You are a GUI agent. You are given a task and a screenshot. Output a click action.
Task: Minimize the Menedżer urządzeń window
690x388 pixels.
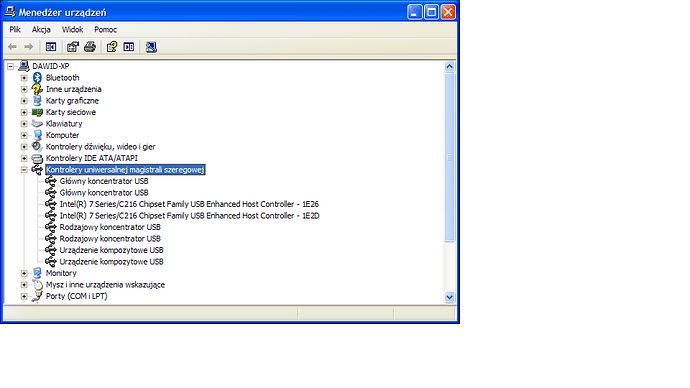[x=415, y=12]
